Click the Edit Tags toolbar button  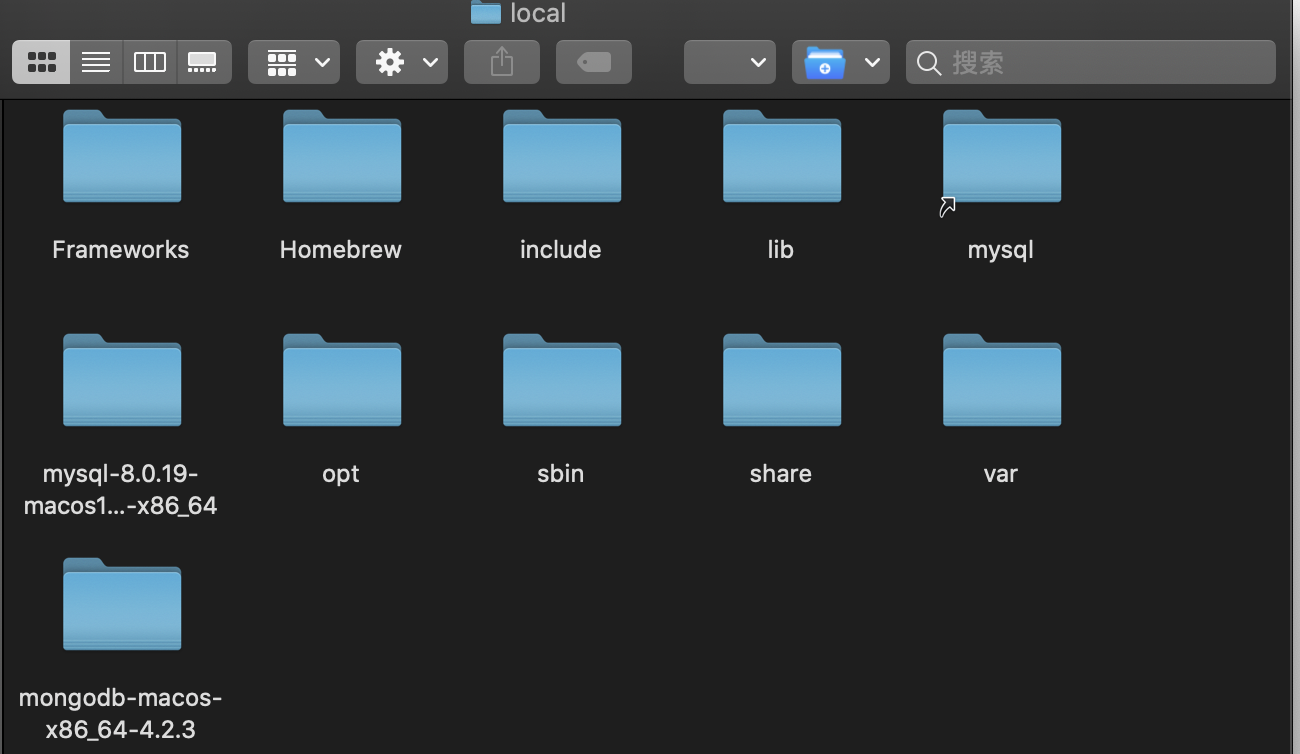coord(594,62)
